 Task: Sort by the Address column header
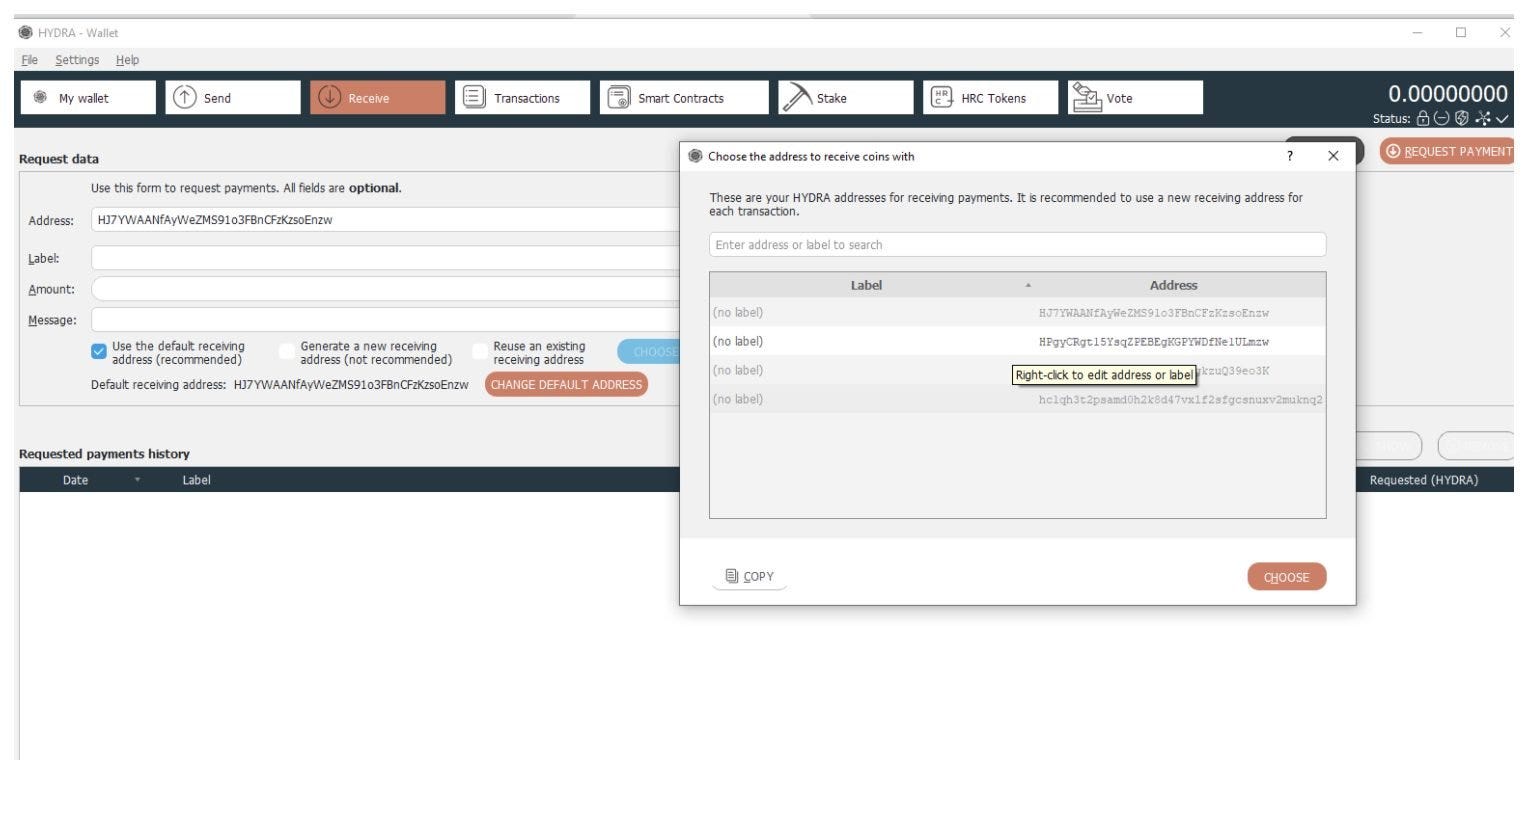pyautogui.click(x=1173, y=285)
